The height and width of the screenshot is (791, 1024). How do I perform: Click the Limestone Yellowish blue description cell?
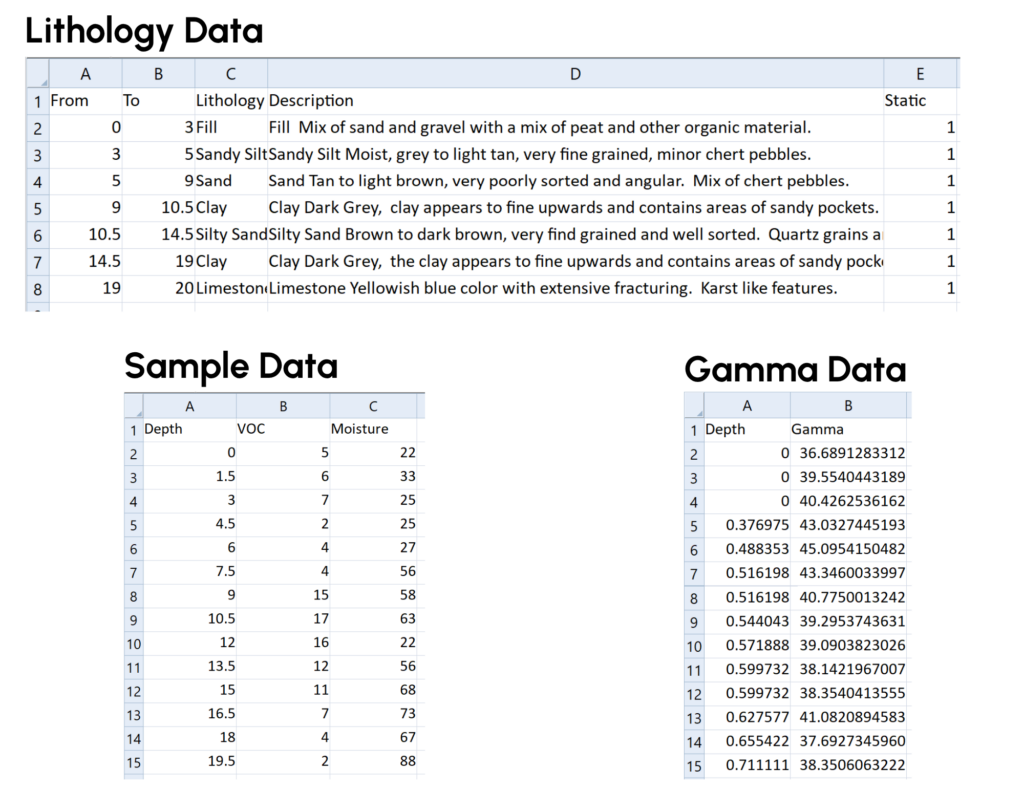tap(575, 288)
